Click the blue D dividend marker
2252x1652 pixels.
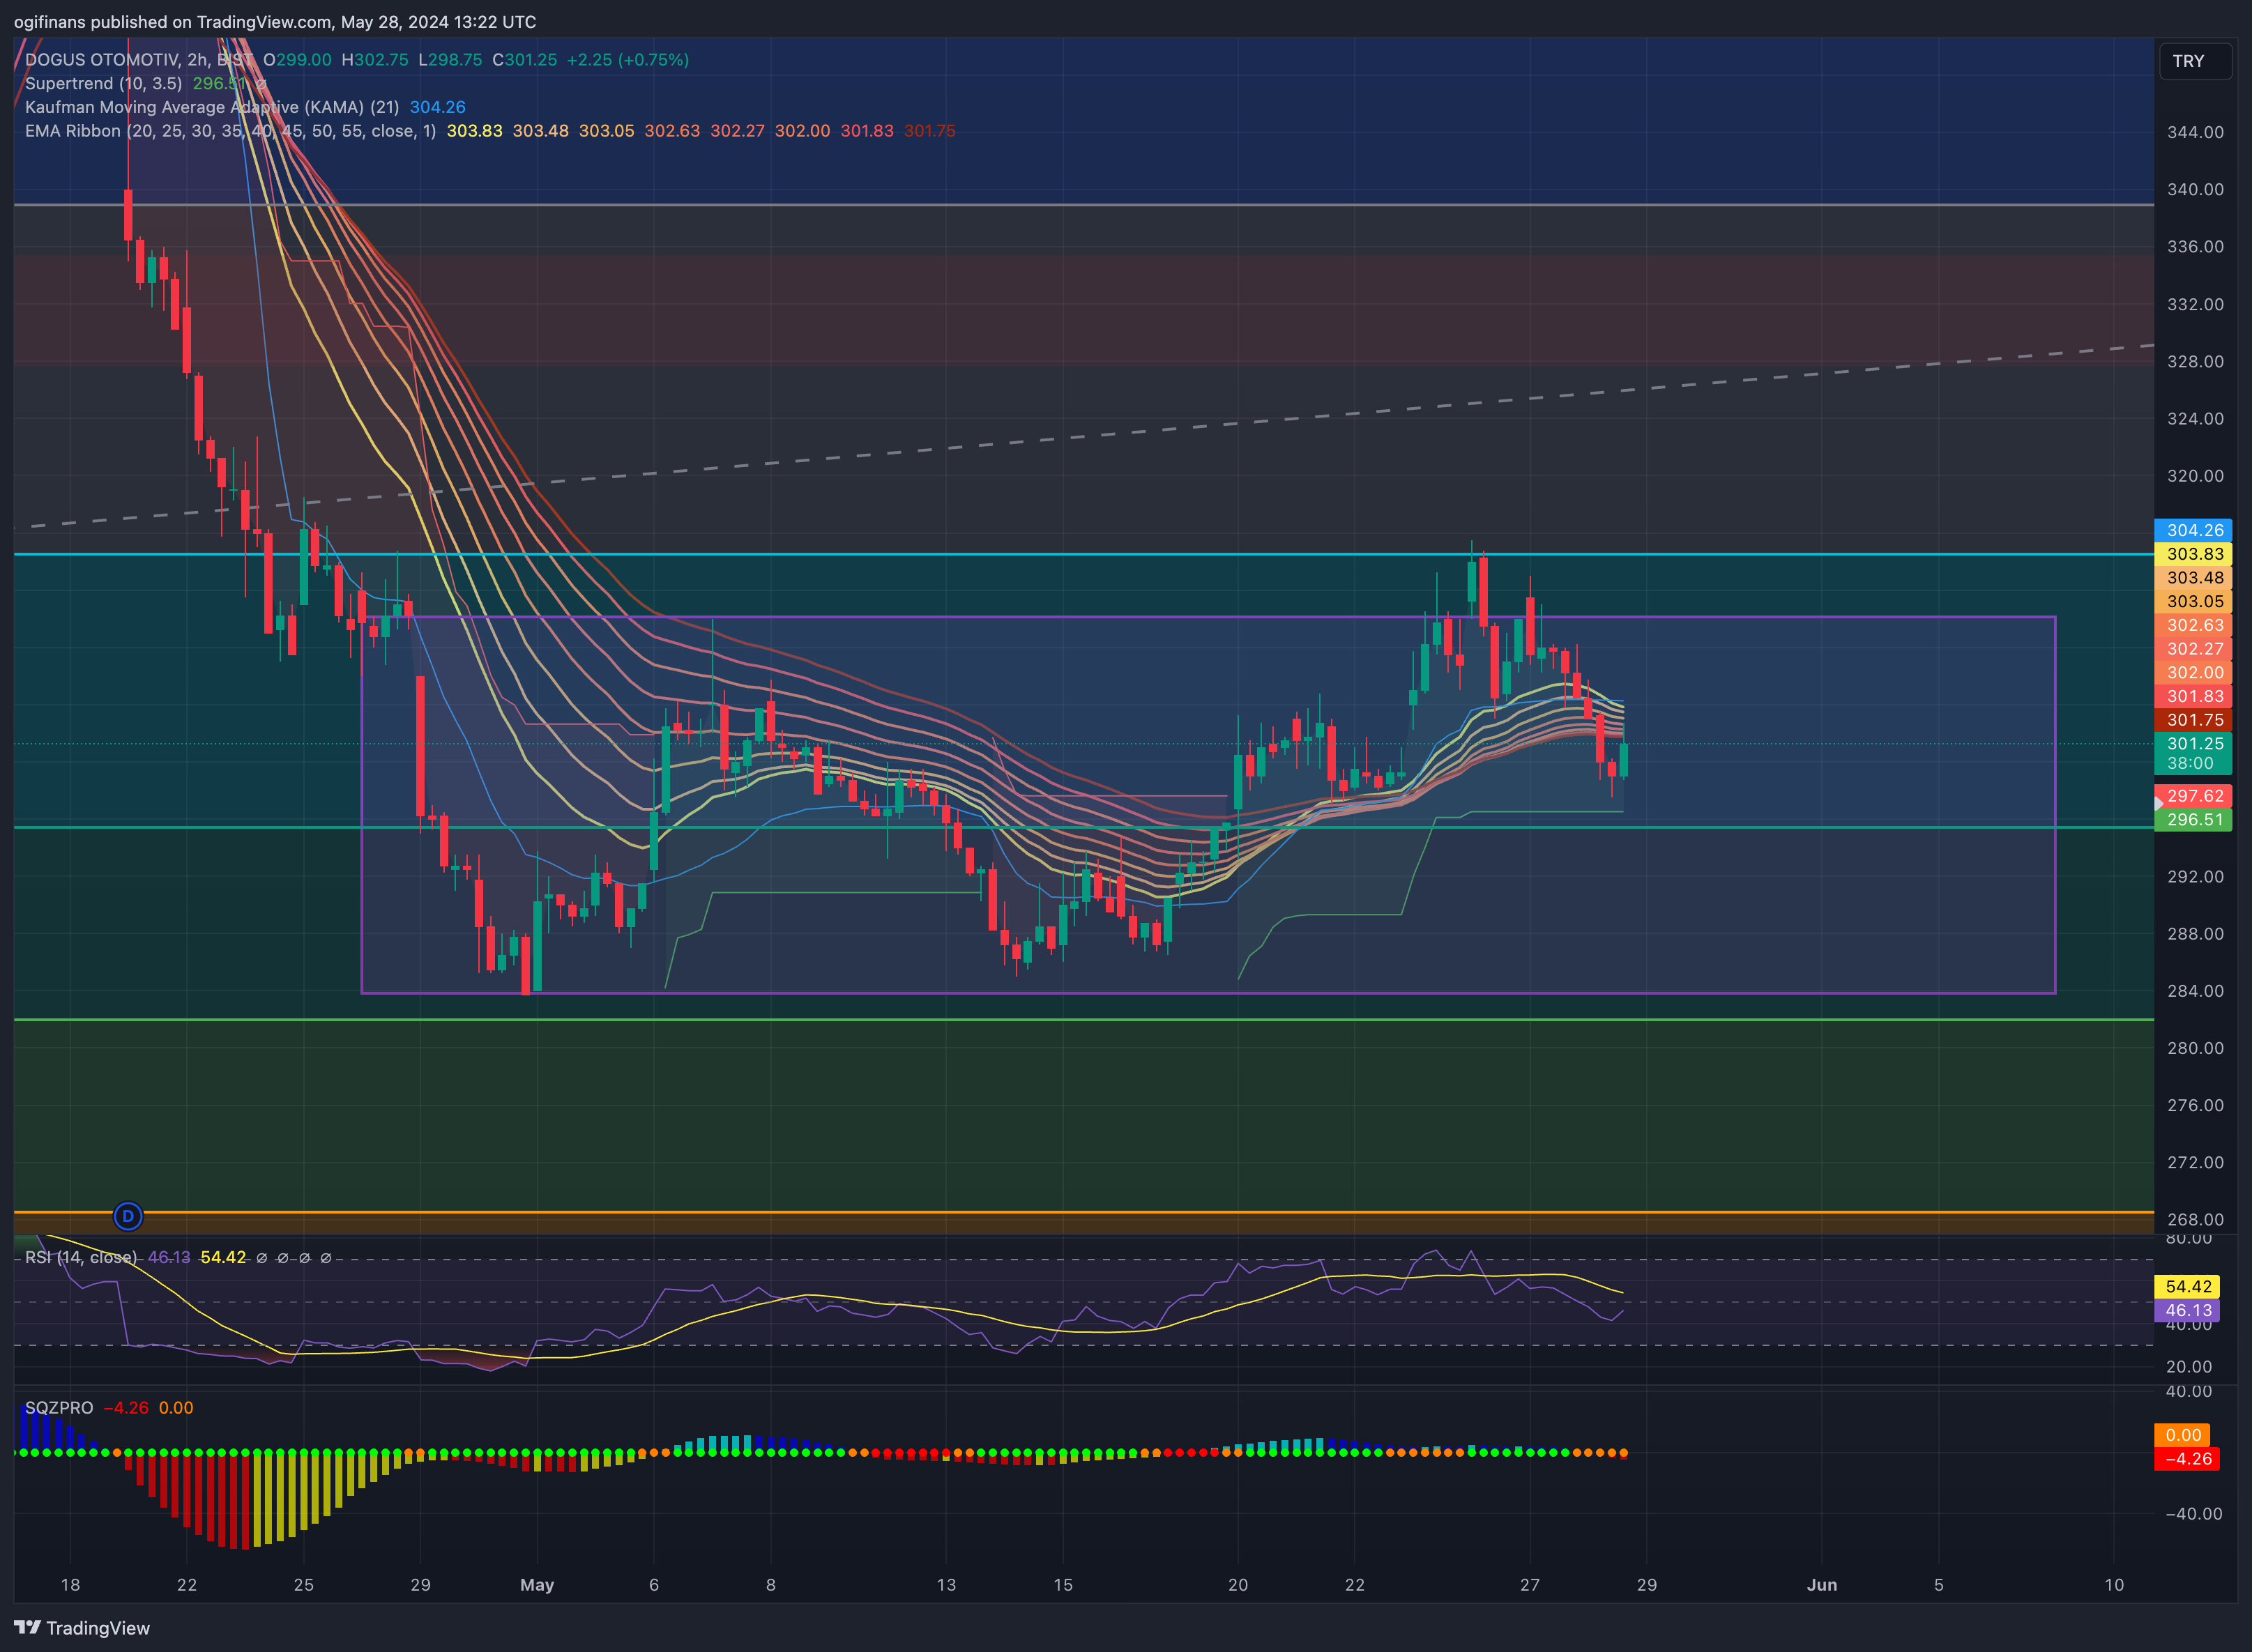point(128,1216)
